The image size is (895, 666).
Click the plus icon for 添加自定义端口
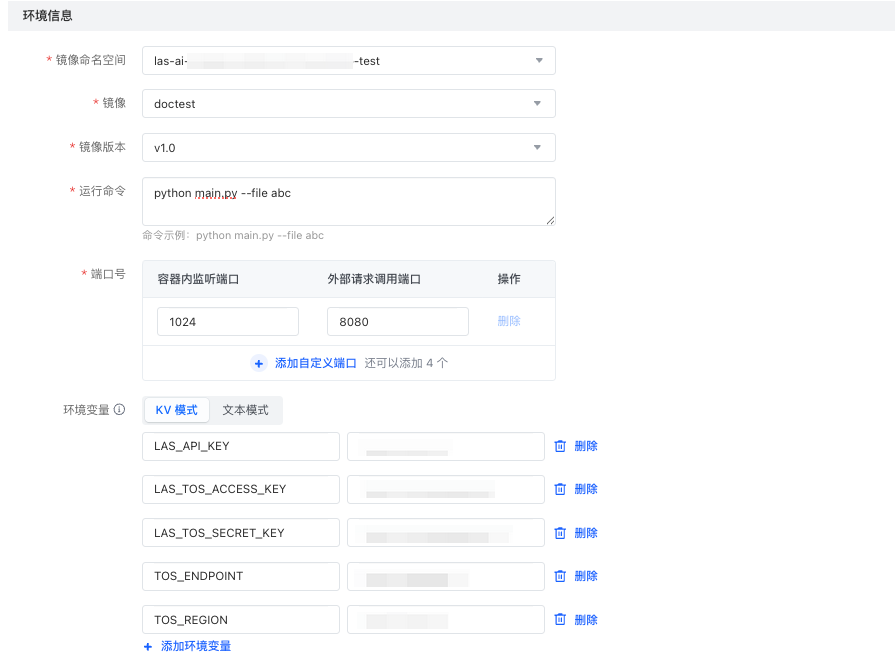click(258, 363)
